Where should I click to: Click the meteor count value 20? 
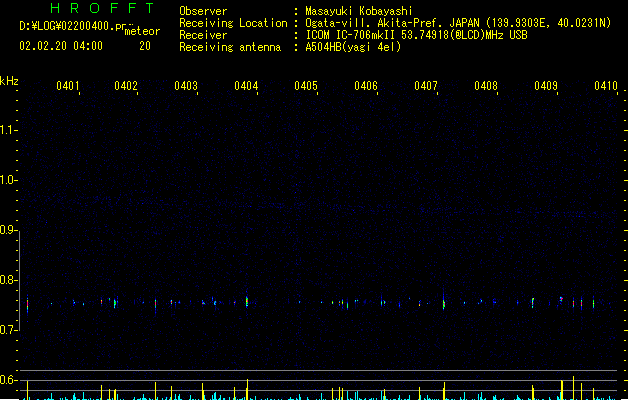click(145, 46)
